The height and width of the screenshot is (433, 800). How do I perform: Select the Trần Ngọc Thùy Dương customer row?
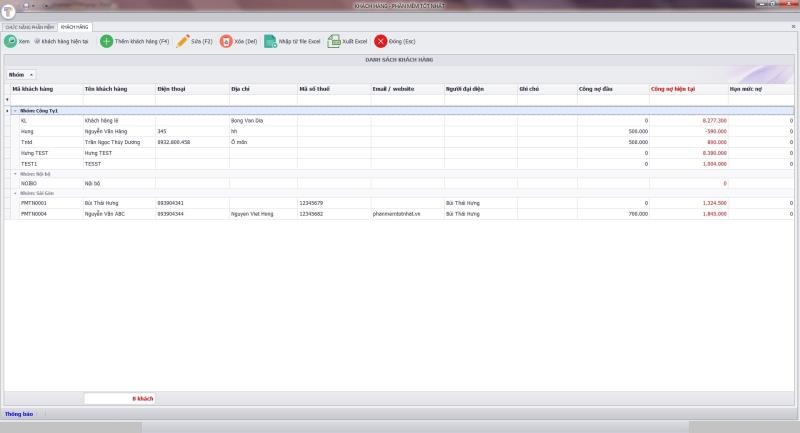(118, 142)
